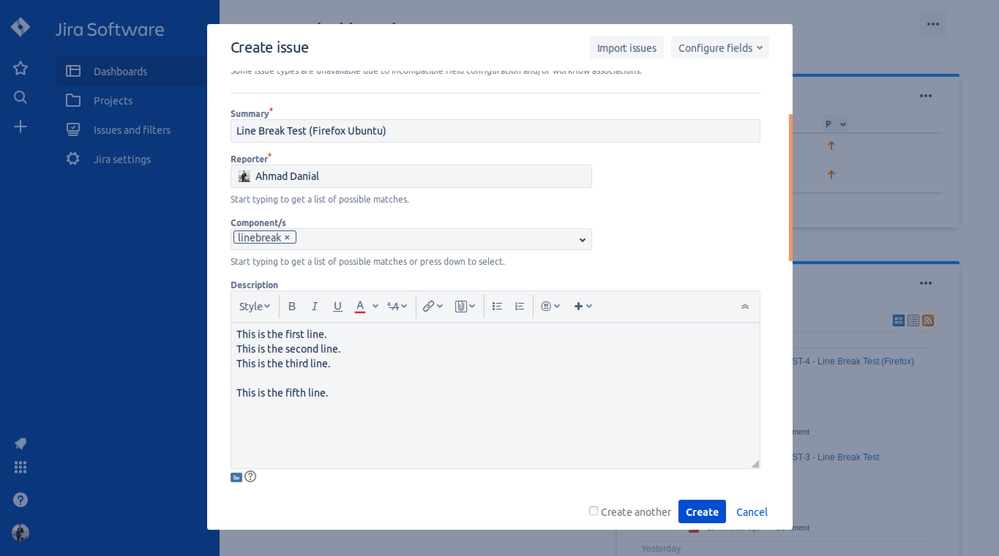The image size is (999, 556).
Task: Click the Import issues button
Action: 626,48
